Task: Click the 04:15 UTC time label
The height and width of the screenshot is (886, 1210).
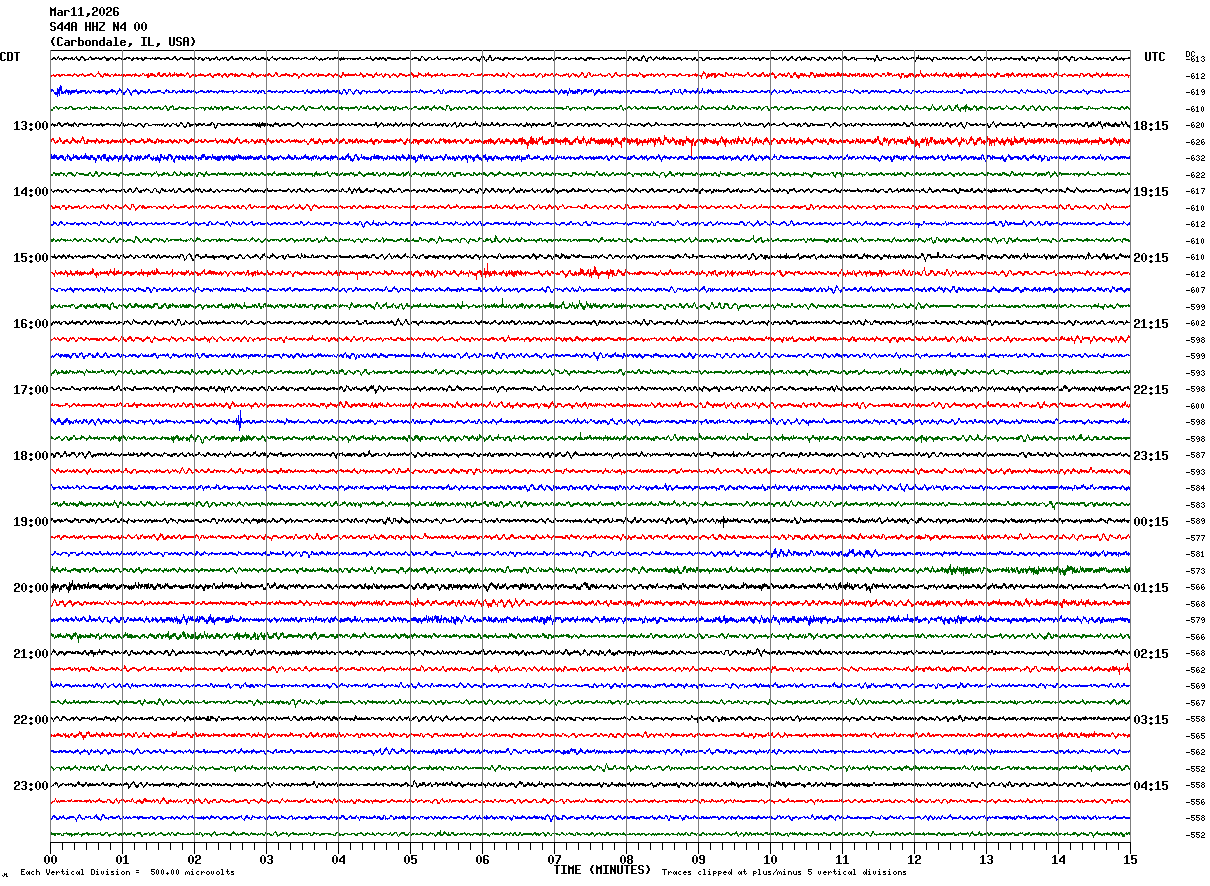Action: [1151, 786]
